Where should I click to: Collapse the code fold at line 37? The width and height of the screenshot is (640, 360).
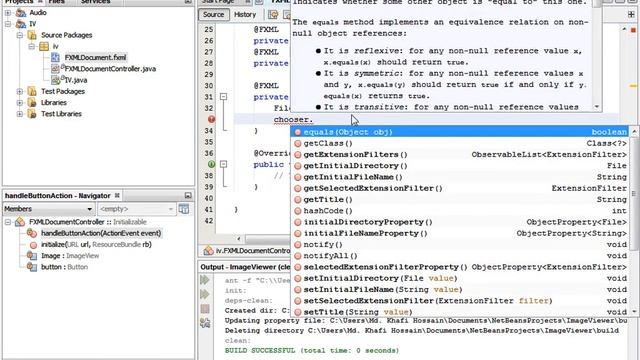point(224,164)
